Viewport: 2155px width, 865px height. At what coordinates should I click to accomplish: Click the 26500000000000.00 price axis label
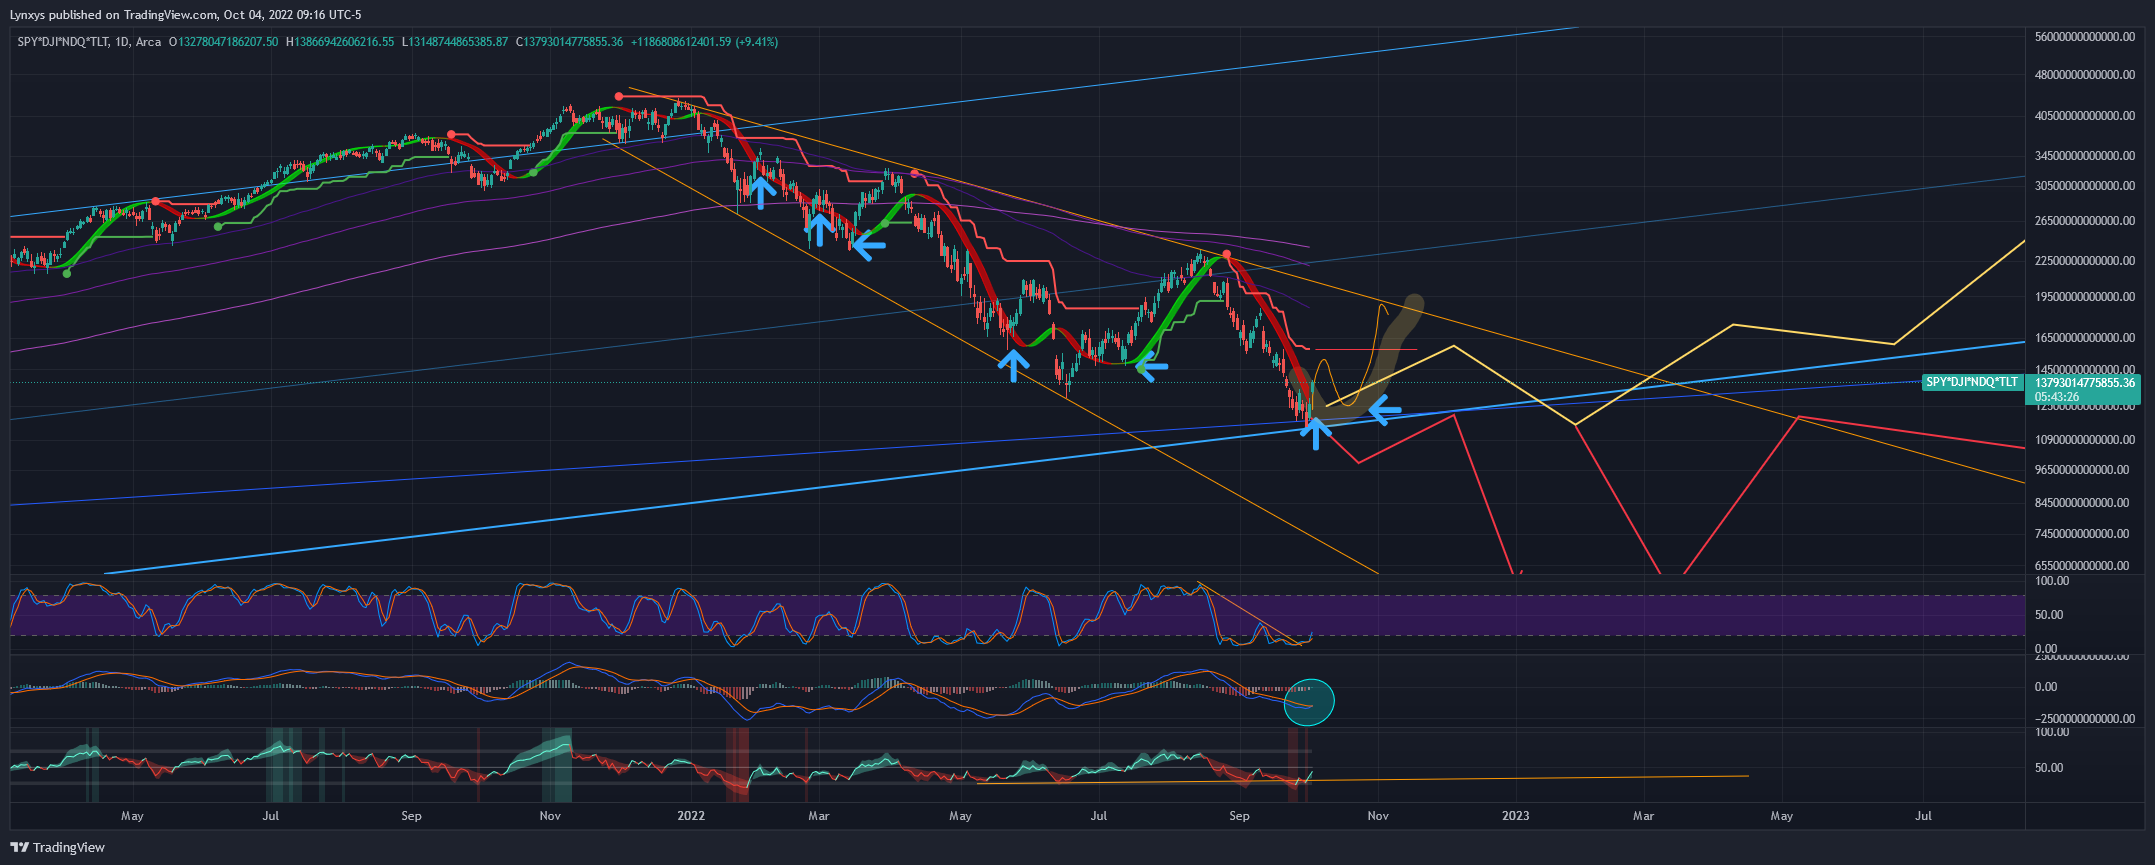tap(2085, 220)
